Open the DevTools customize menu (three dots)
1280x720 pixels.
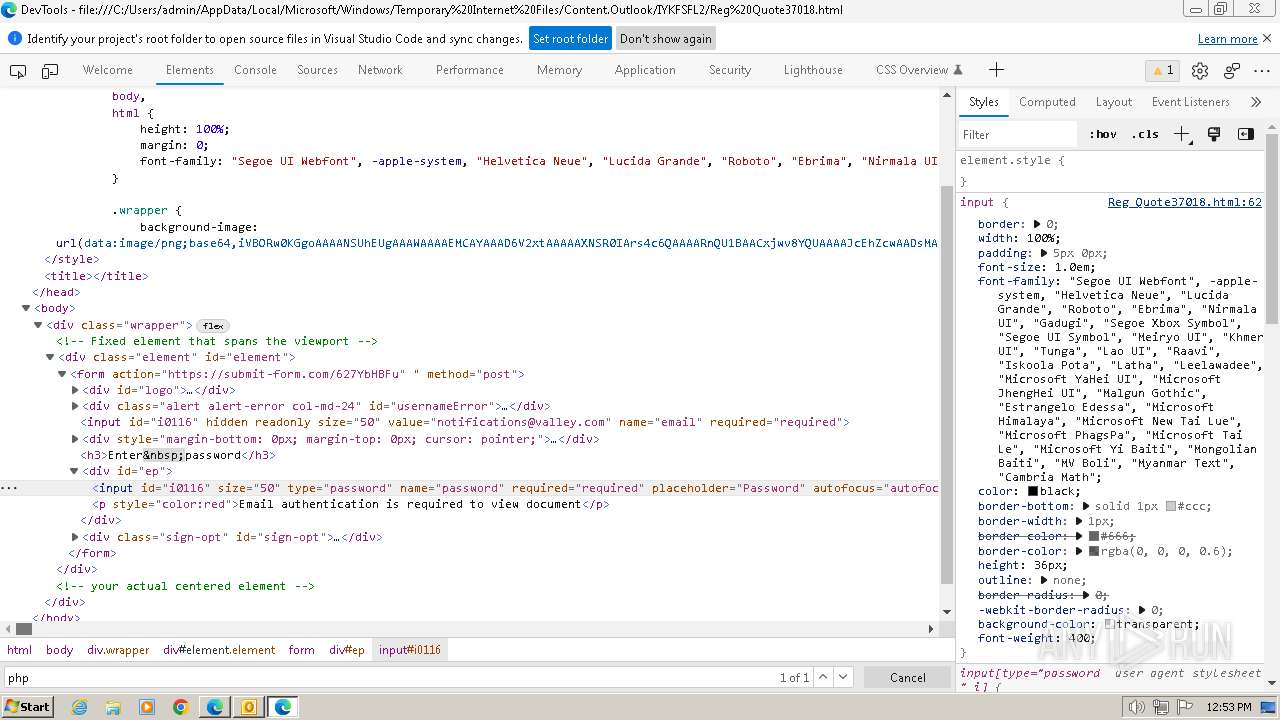(1264, 70)
